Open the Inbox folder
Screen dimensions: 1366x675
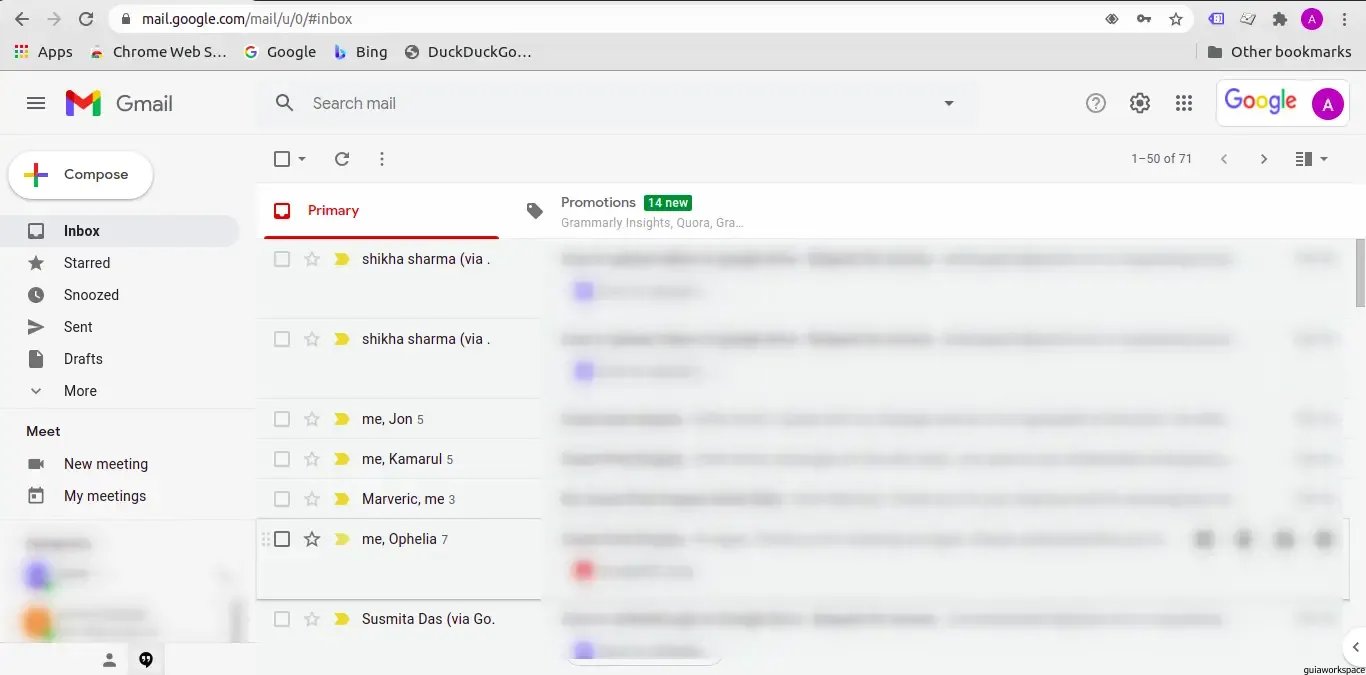point(120,231)
